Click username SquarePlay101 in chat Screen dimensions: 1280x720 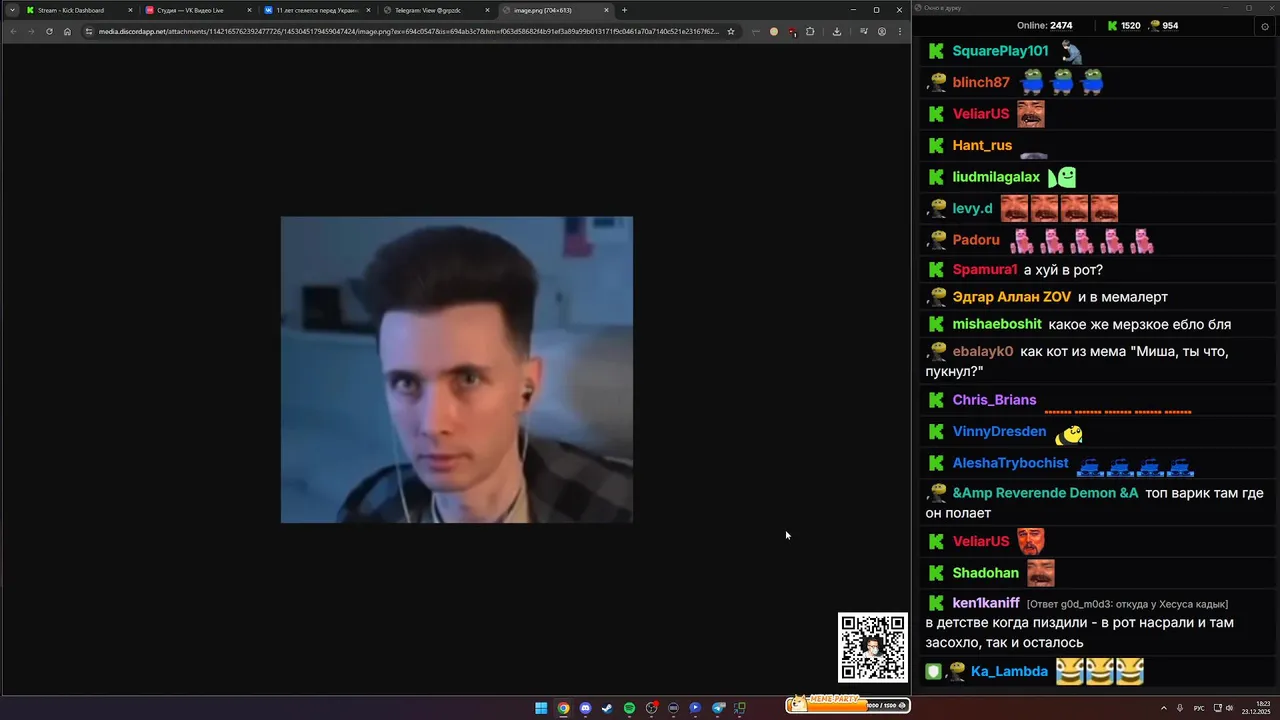1000,51
